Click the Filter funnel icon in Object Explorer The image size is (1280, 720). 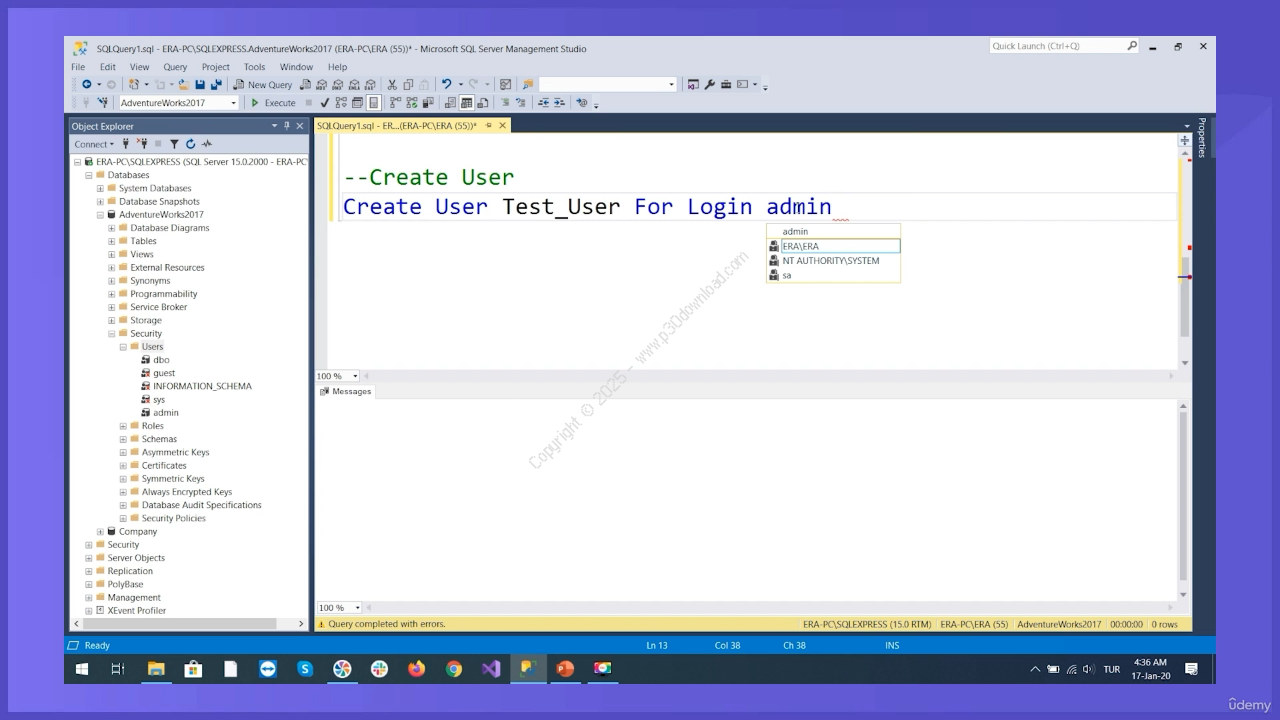[x=174, y=144]
